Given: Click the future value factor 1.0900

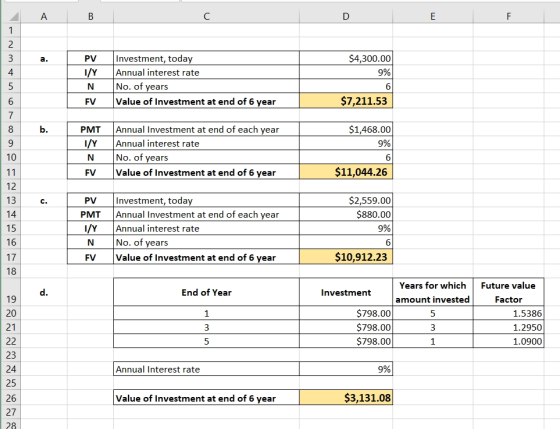Looking at the screenshot, I should click(x=508, y=341).
